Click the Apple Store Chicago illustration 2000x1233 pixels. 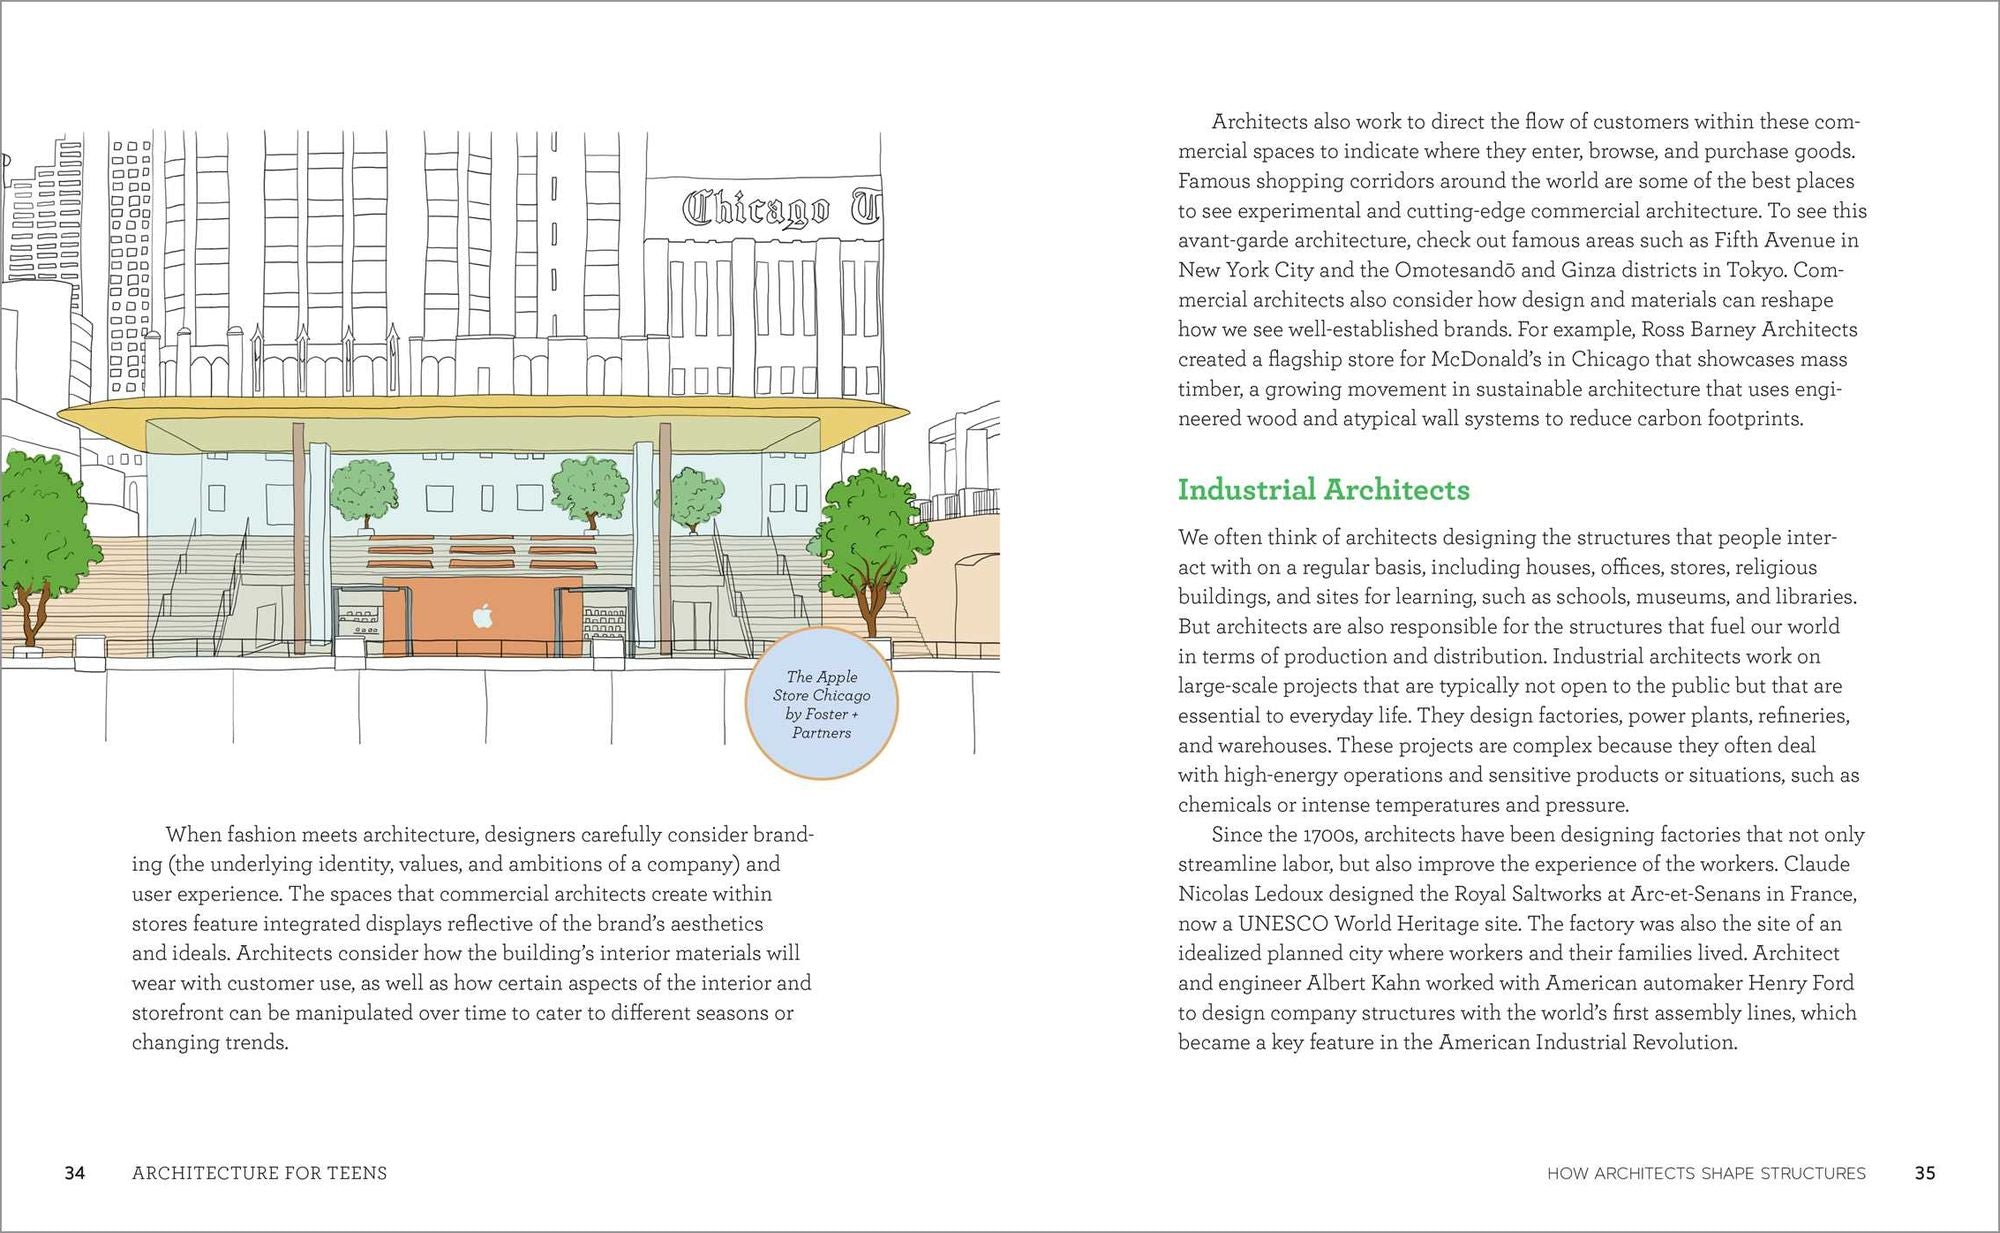[500, 440]
